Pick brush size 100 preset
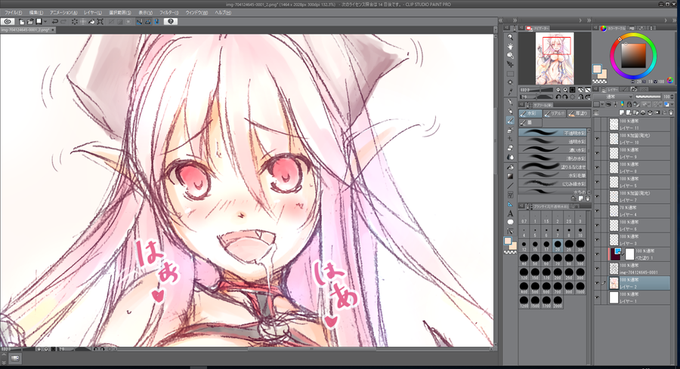Image resolution: width=680 pixels, height=369 pixels. (x=580, y=259)
